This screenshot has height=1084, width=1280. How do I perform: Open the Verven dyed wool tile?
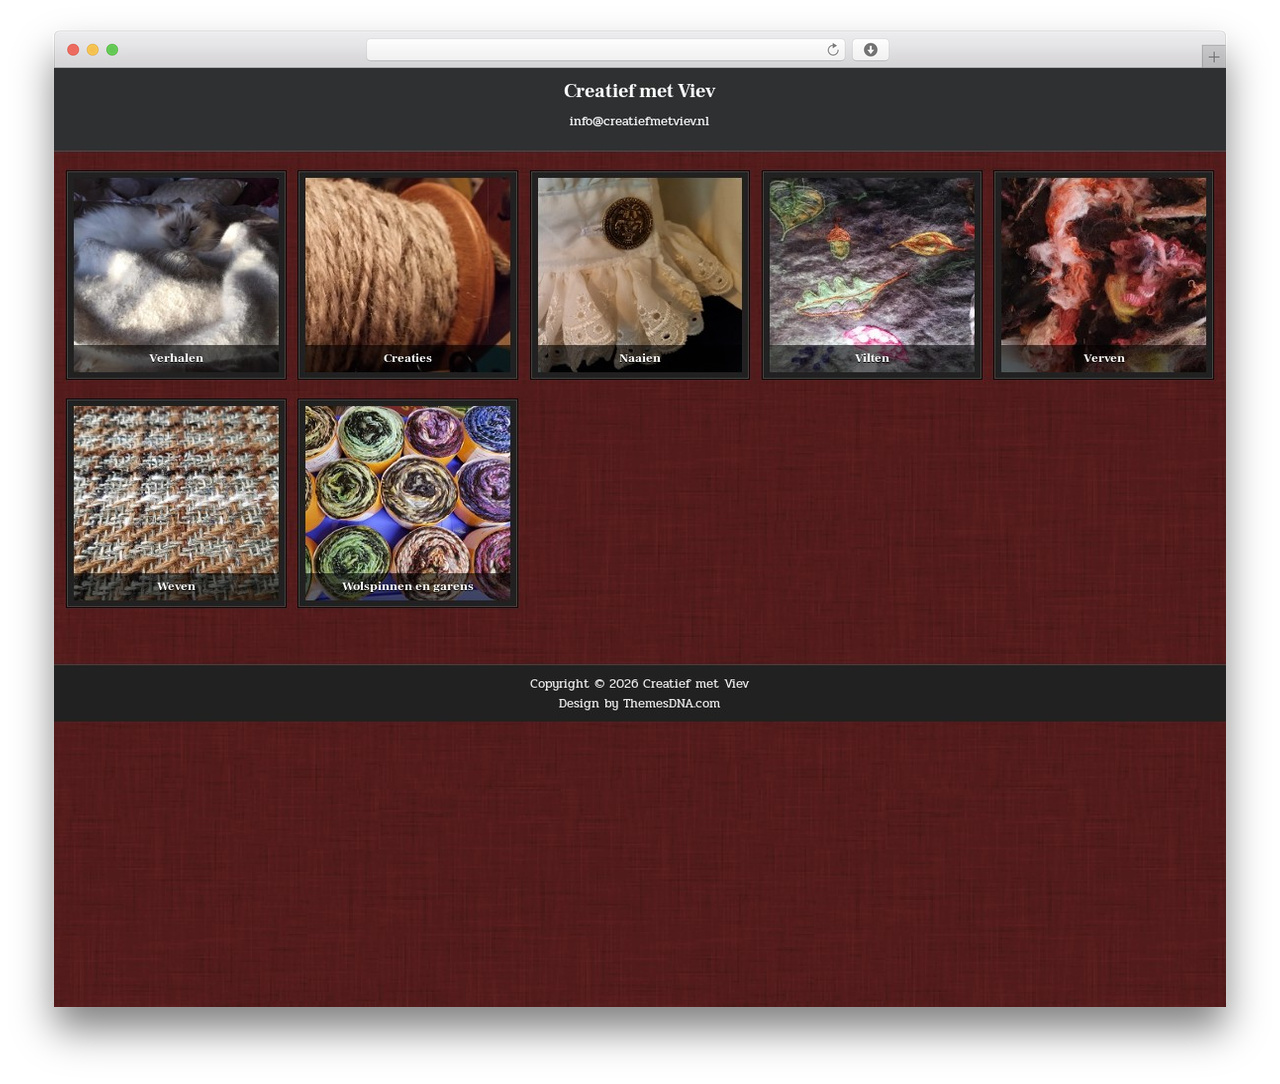coord(1104,275)
